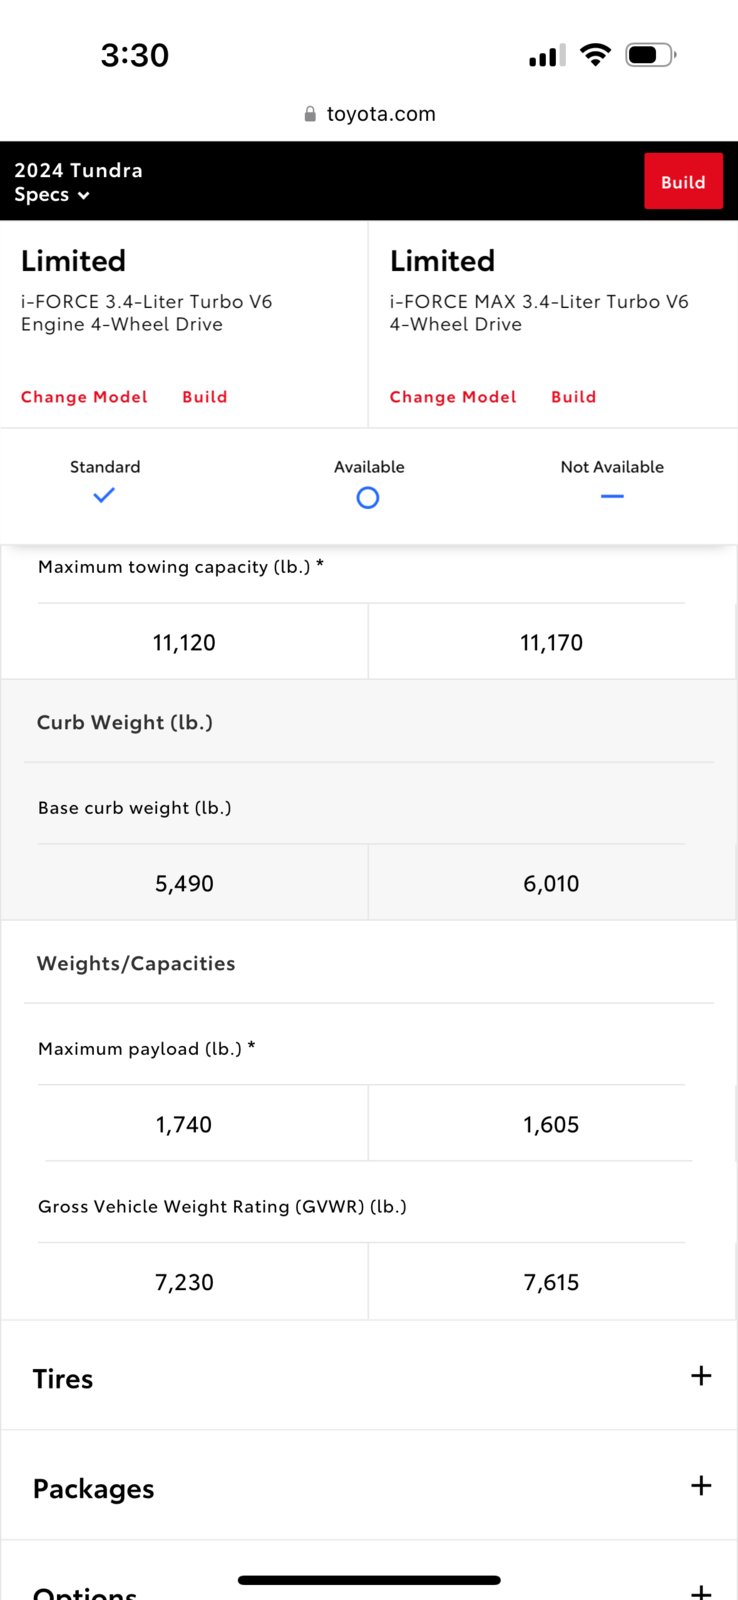Expand the Options section plus icon

701,1591
